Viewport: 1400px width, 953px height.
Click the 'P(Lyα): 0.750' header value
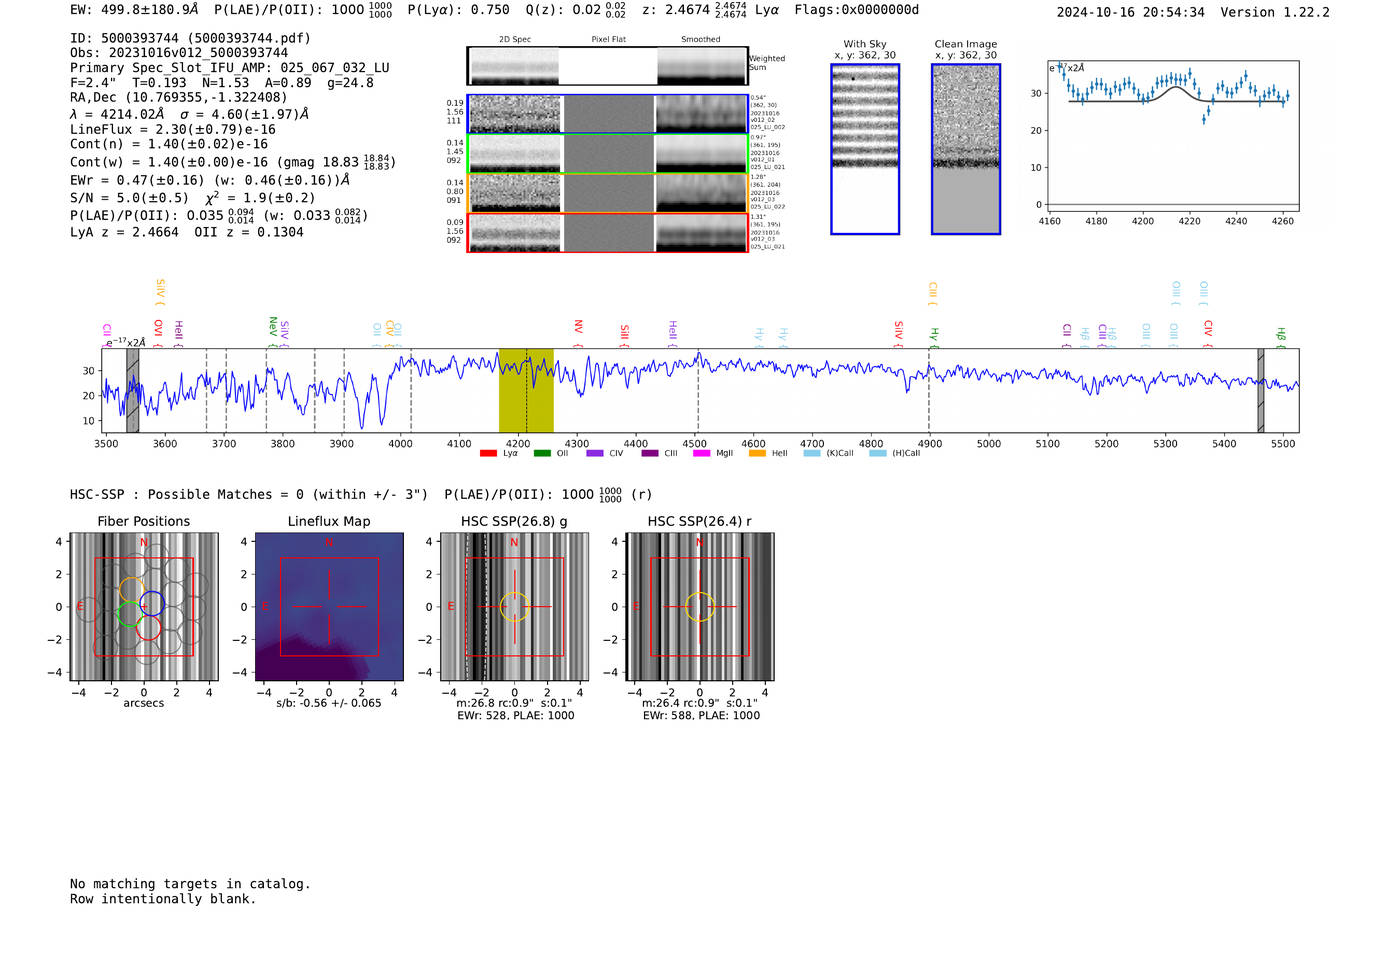coord(458,10)
